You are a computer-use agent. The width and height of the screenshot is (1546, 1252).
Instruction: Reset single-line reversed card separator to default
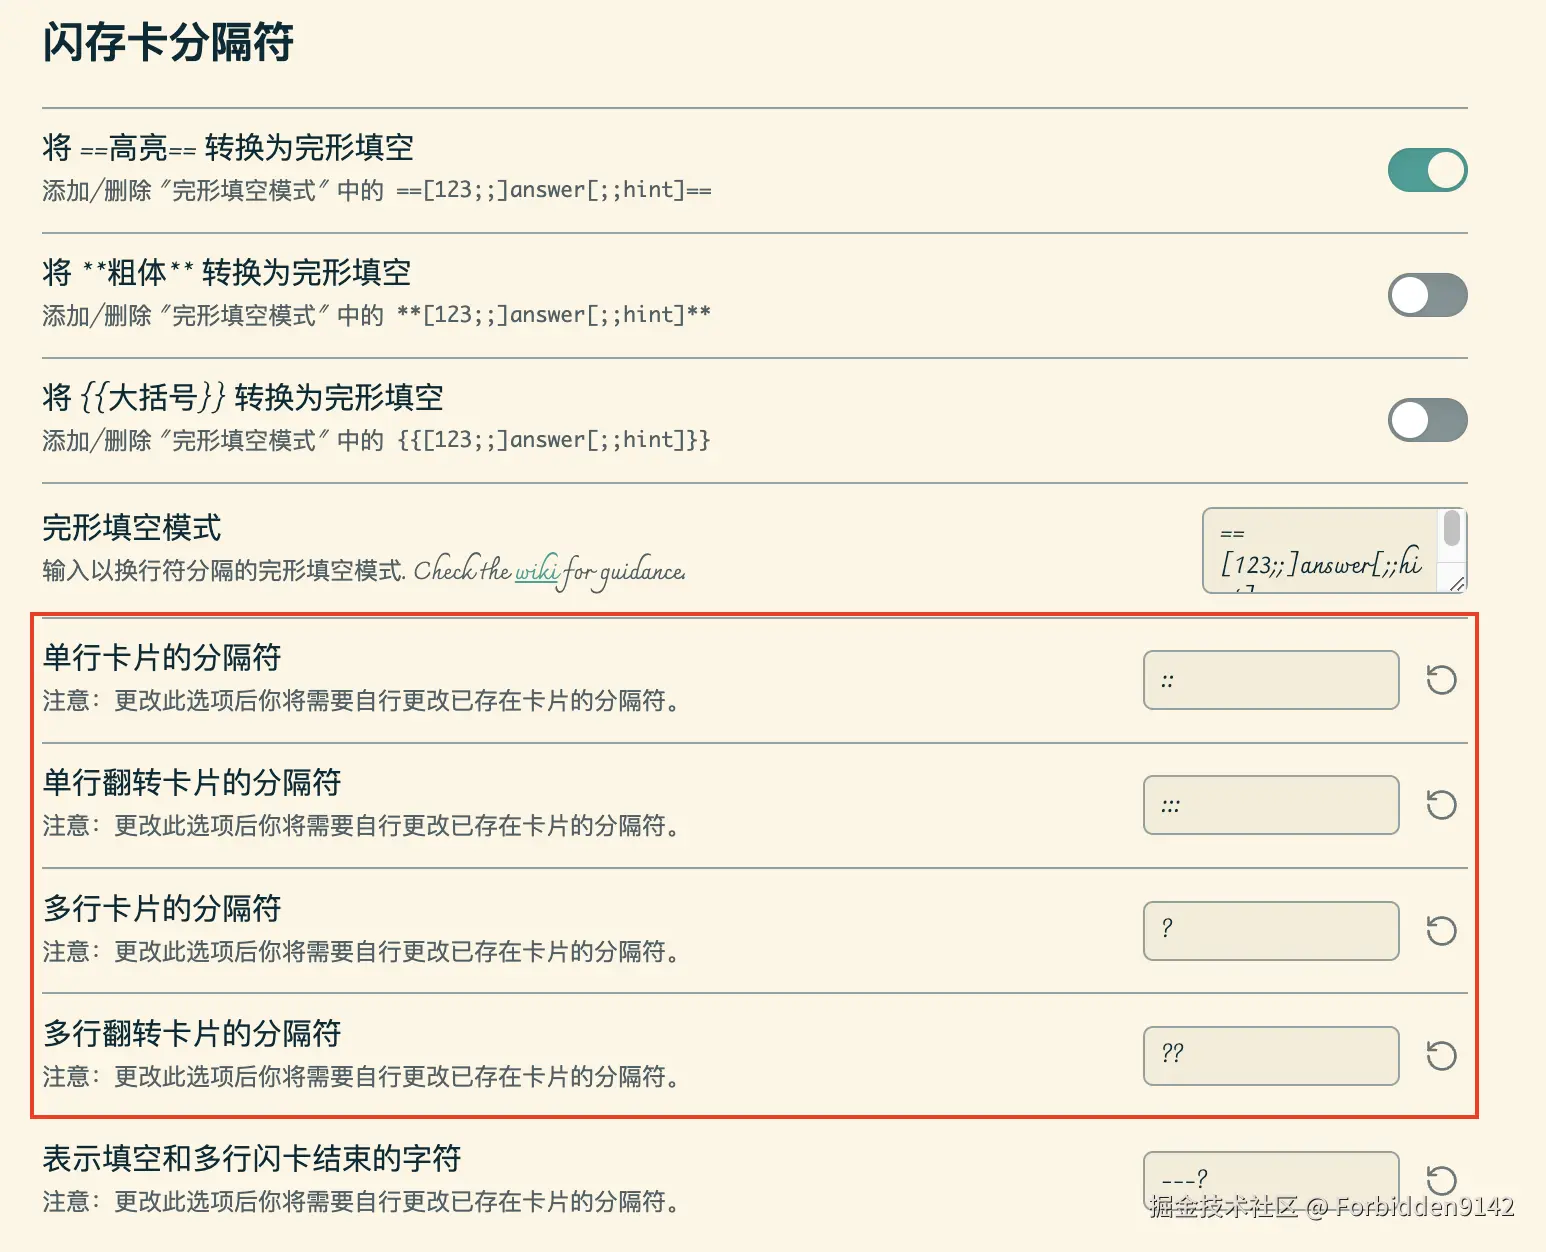click(1440, 805)
